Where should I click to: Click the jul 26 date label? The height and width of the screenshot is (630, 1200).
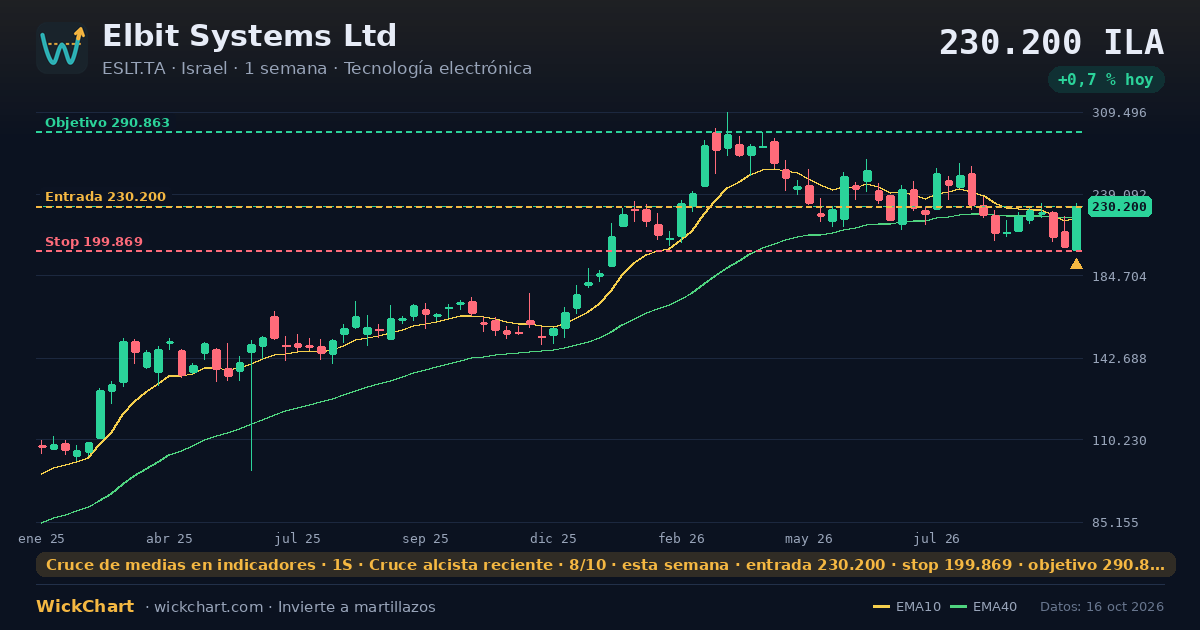(x=937, y=538)
